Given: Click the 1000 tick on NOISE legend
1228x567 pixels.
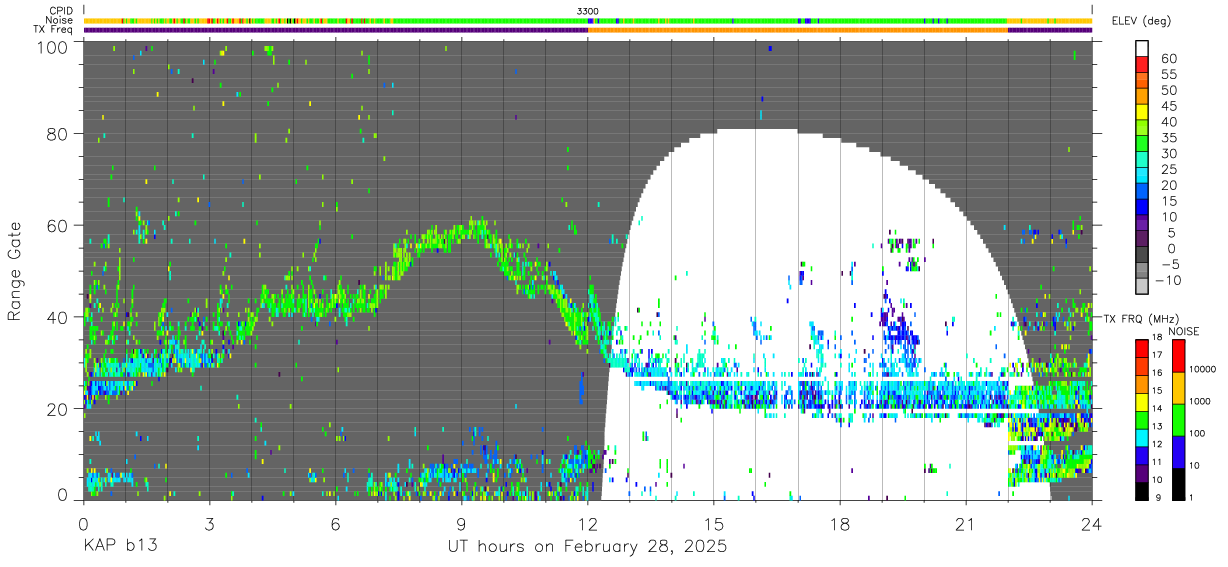Looking at the screenshot, I should coord(1201,400).
